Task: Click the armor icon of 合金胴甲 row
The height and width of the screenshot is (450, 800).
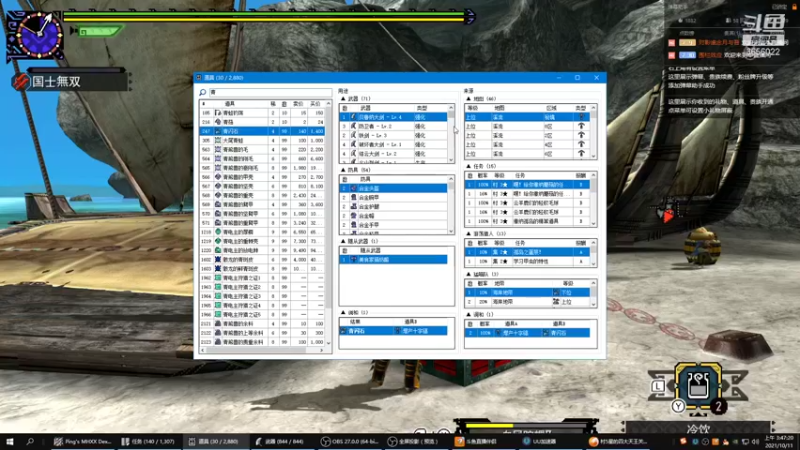Action: (353, 197)
